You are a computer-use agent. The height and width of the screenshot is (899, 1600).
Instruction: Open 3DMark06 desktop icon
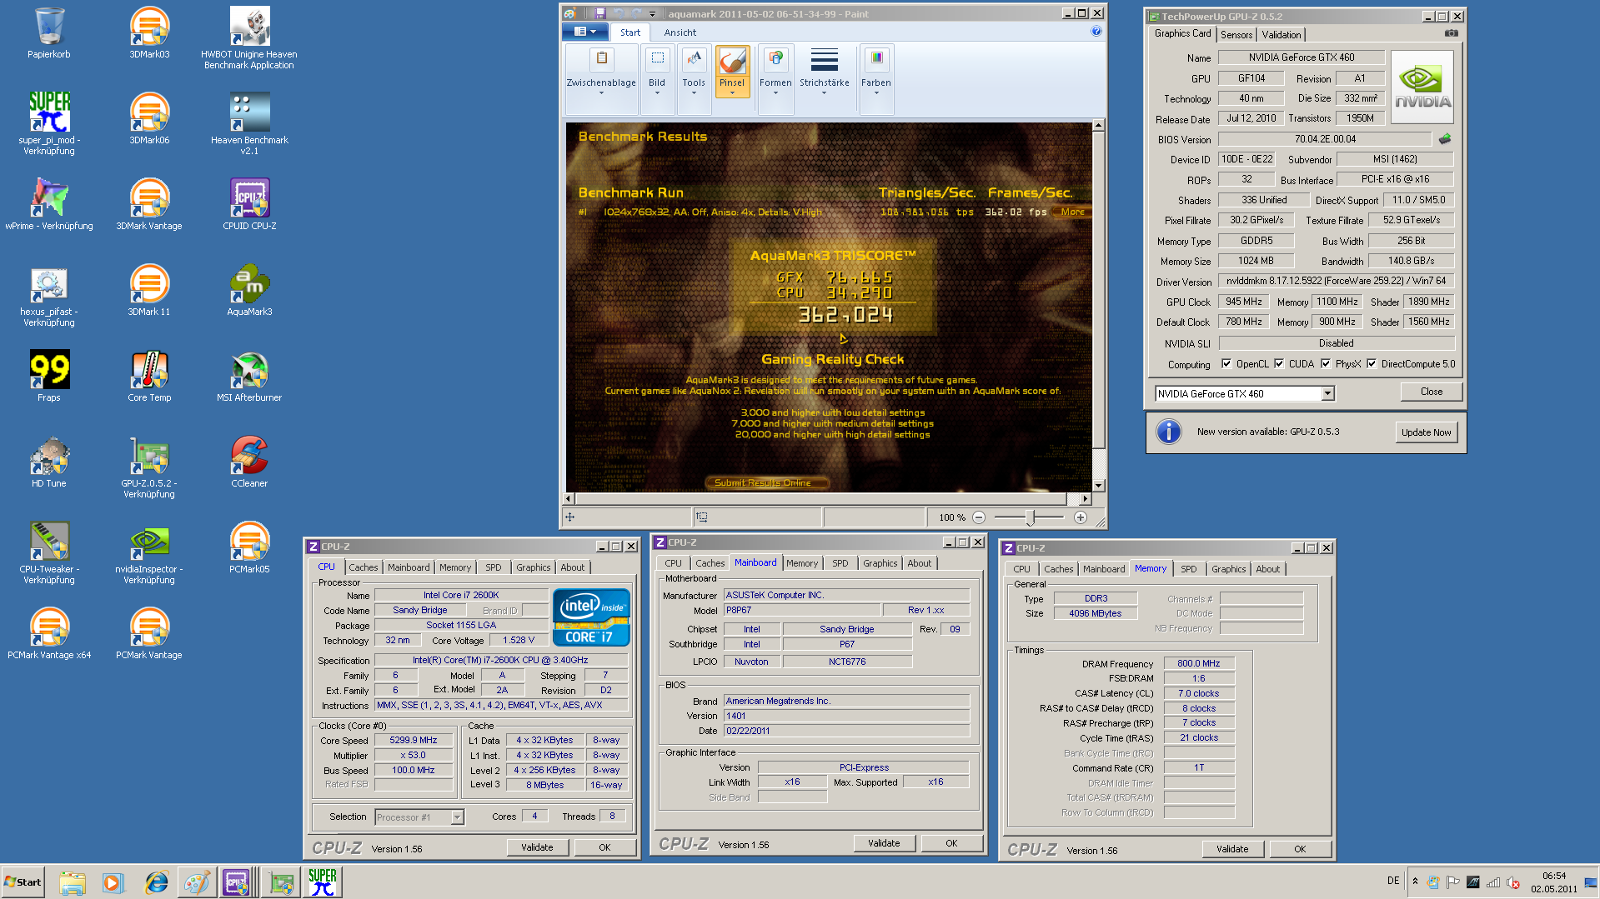149,119
